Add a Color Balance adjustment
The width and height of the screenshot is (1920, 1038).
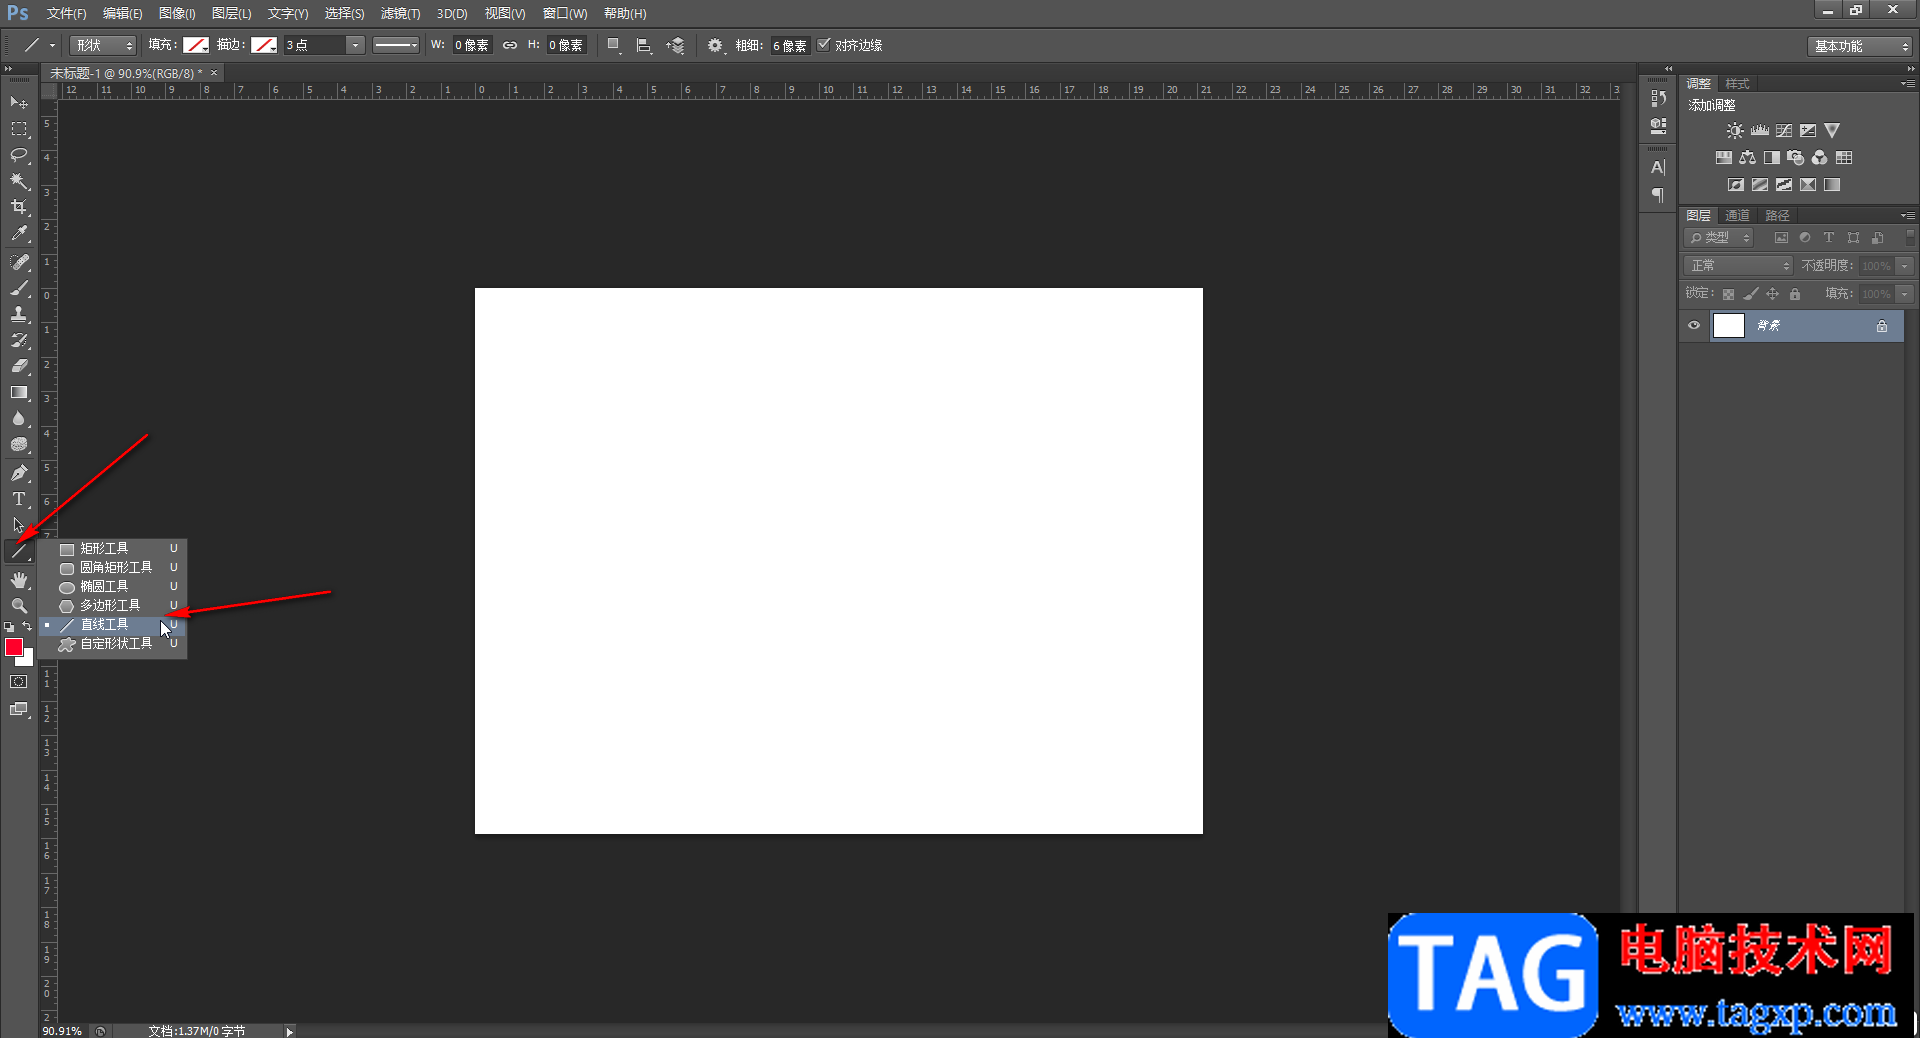[x=1747, y=158]
